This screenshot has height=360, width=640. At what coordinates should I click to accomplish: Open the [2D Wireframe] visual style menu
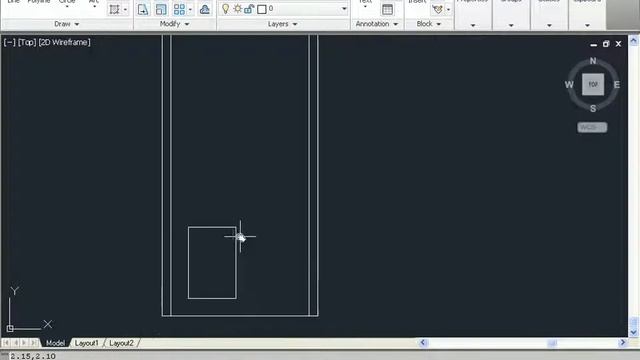coord(64,42)
